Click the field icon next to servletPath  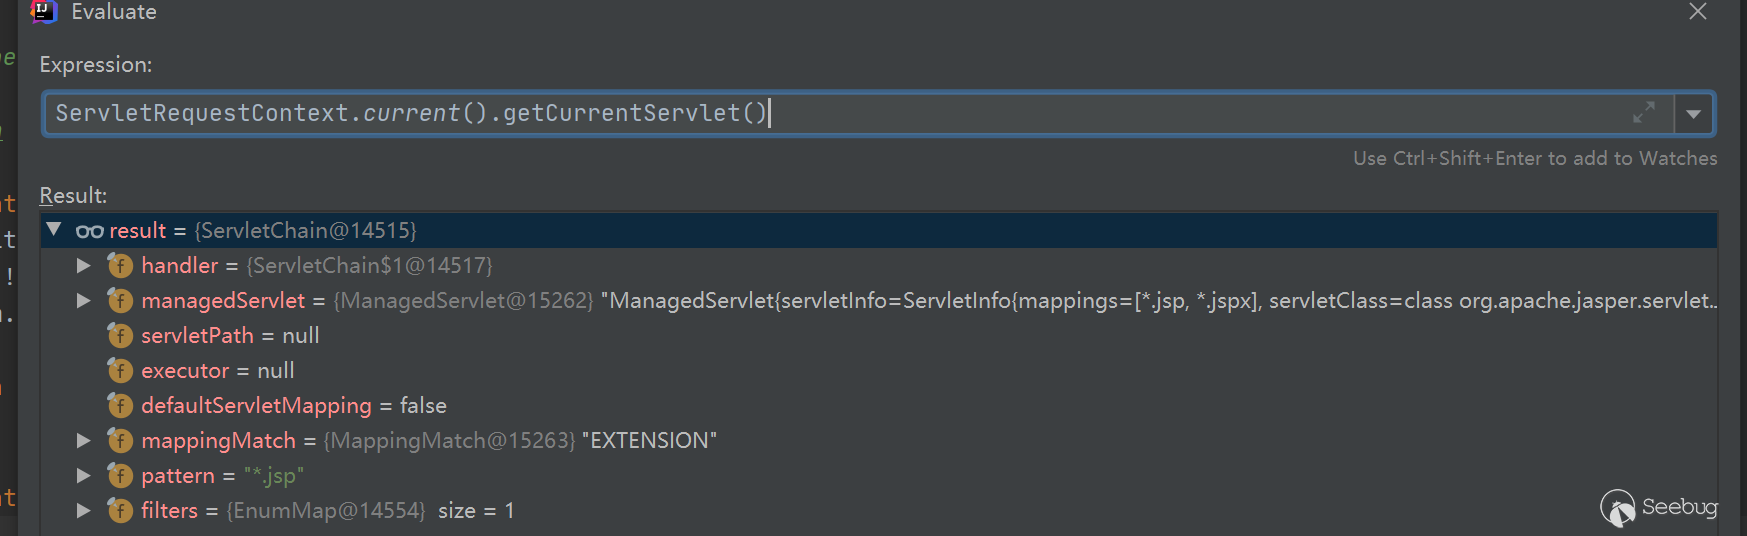pos(120,335)
